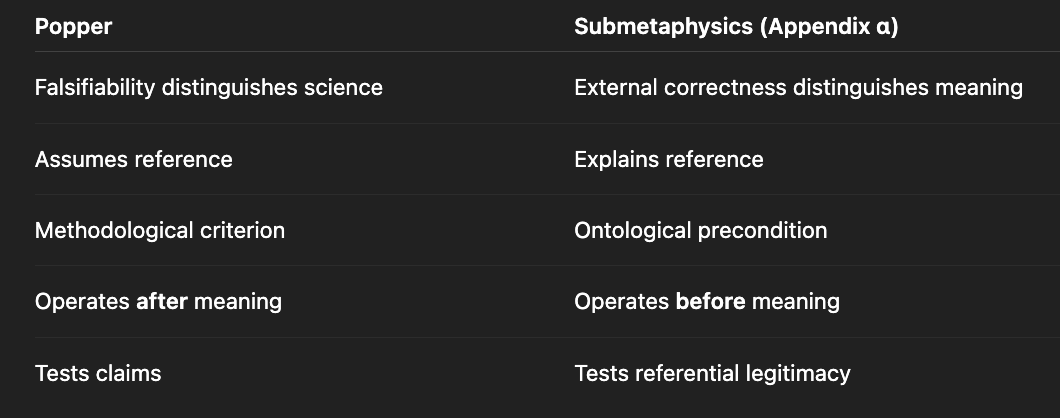Click the "Methodological criterion" cell
The width and height of the screenshot is (1060, 418).
coord(159,230)
